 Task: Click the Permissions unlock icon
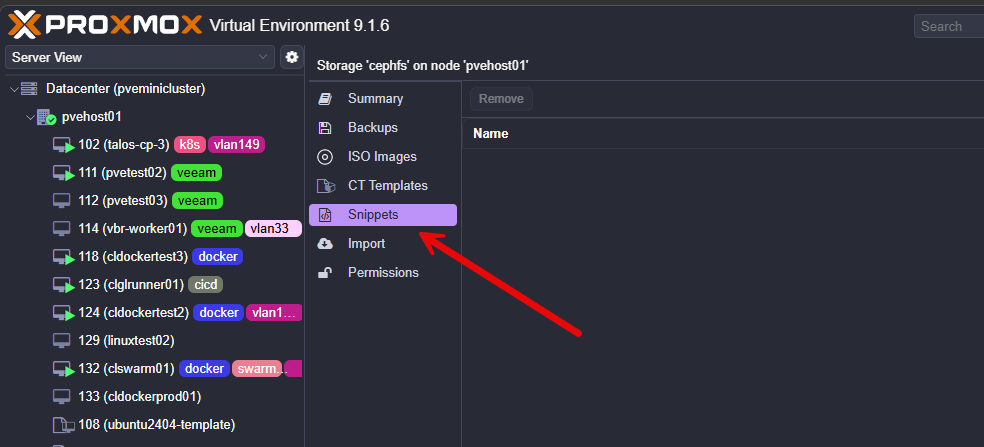pyautogui.click(x=325, y=273)
